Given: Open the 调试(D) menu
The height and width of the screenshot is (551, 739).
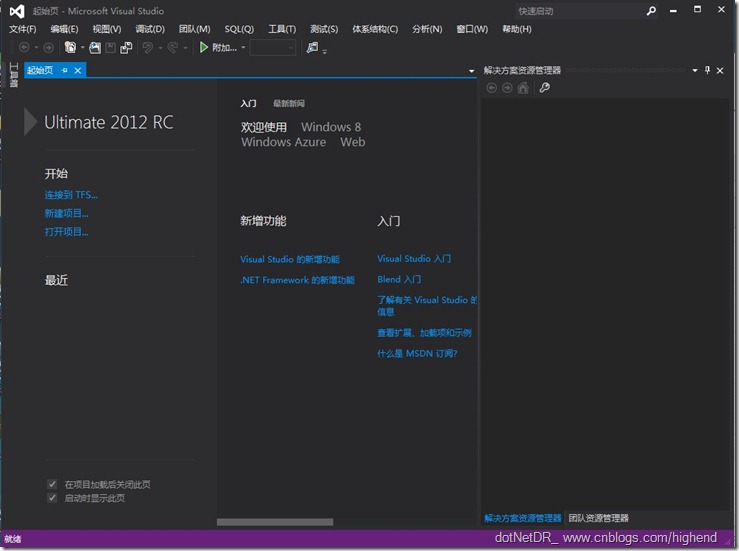Looking at the screenshot, I should (x=150, y=29).
